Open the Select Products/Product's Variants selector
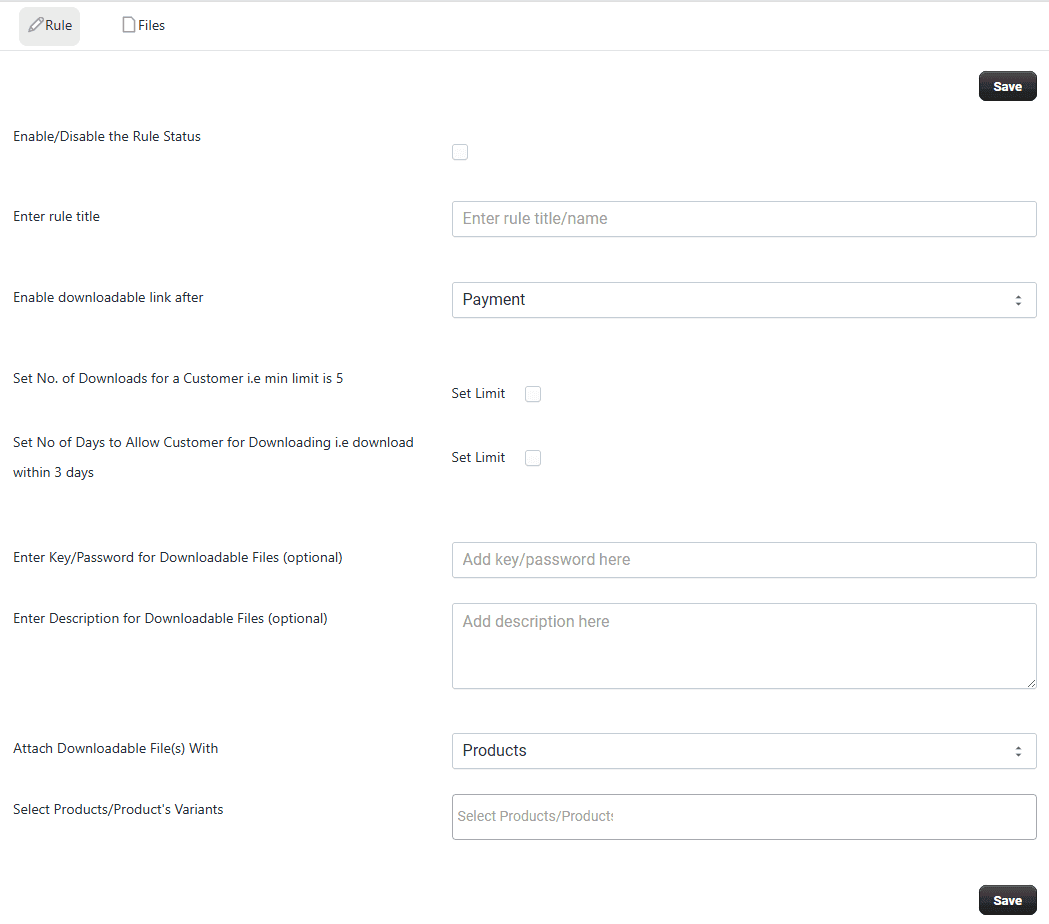This screenshot has width=1049, height=924. coord(744,817)
